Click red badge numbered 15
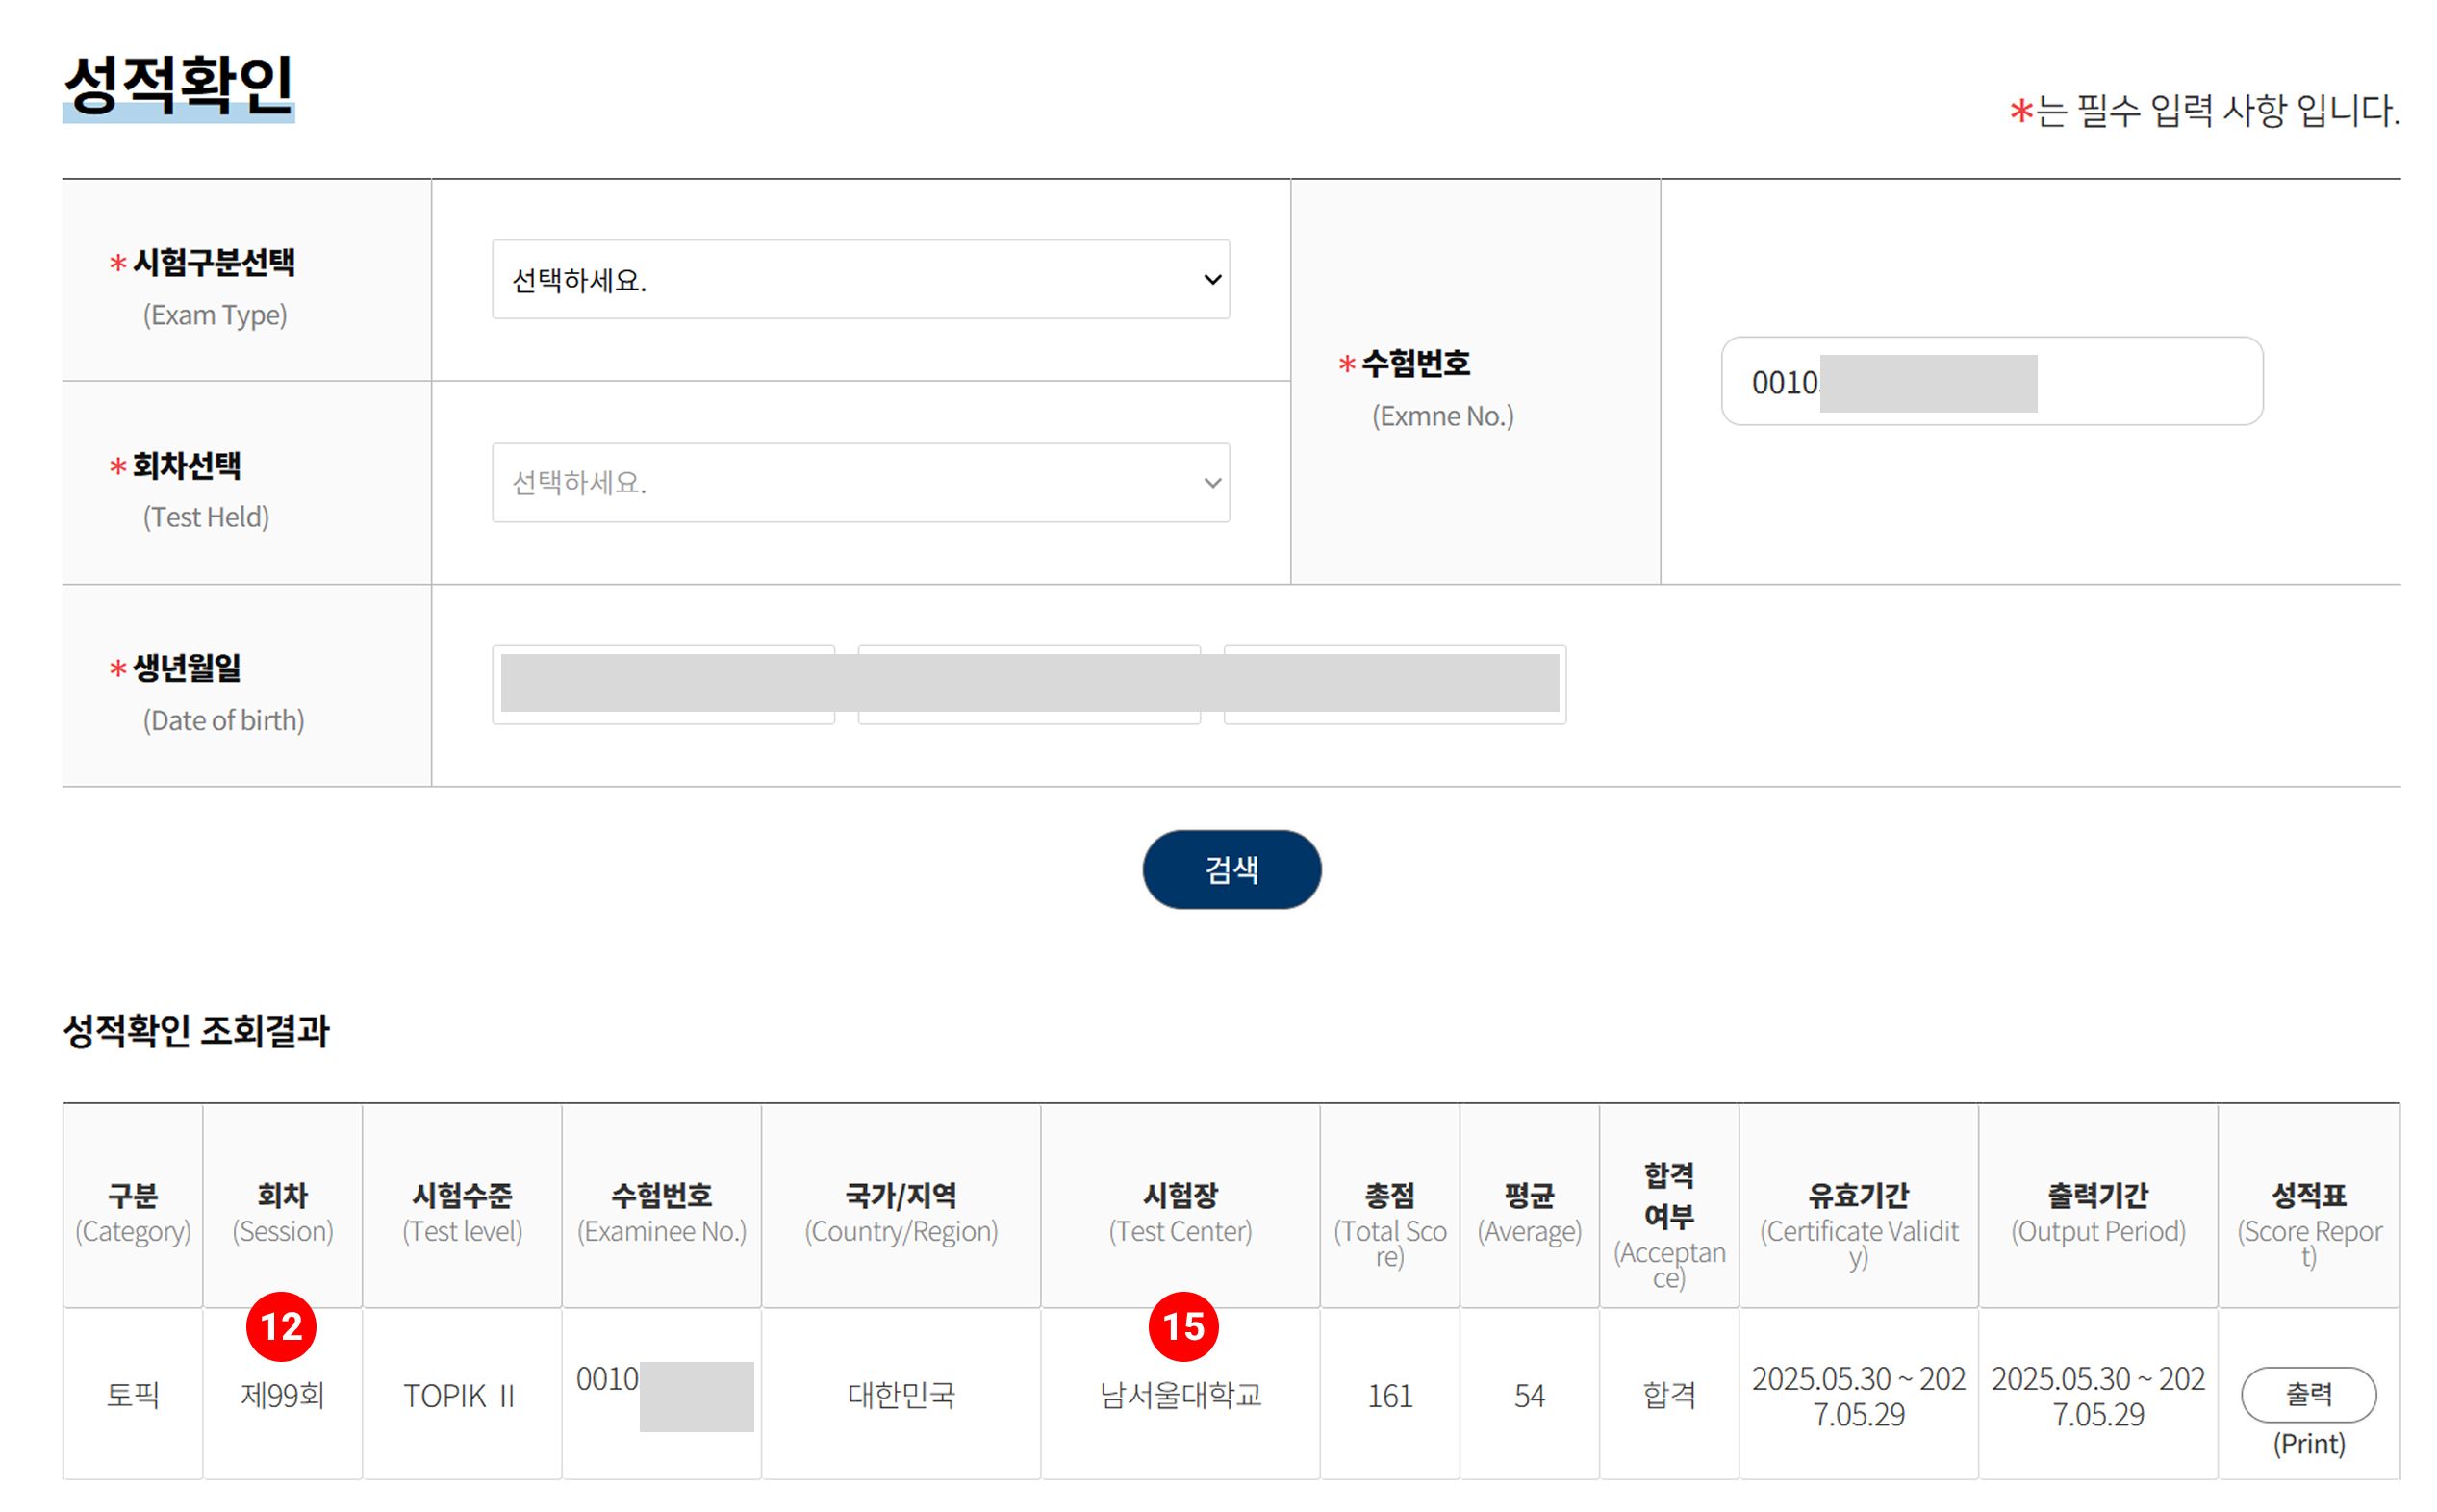 (1182, 1326)
